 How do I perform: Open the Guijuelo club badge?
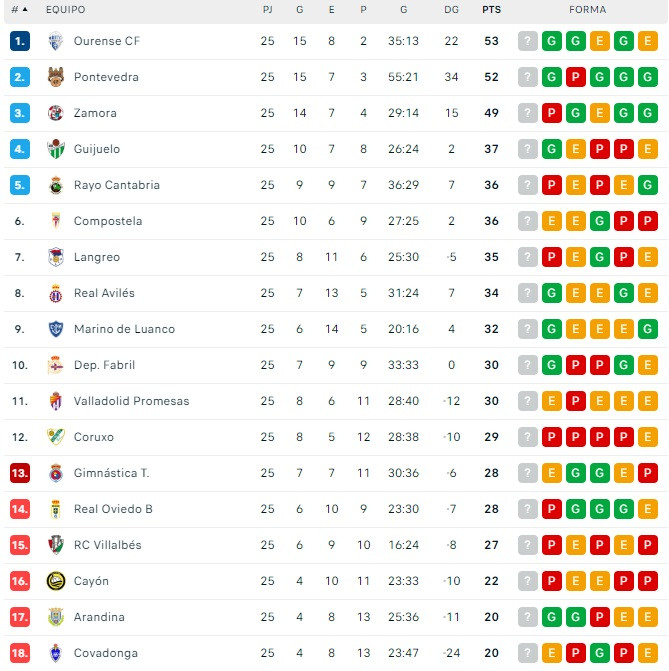coord(56,149)
